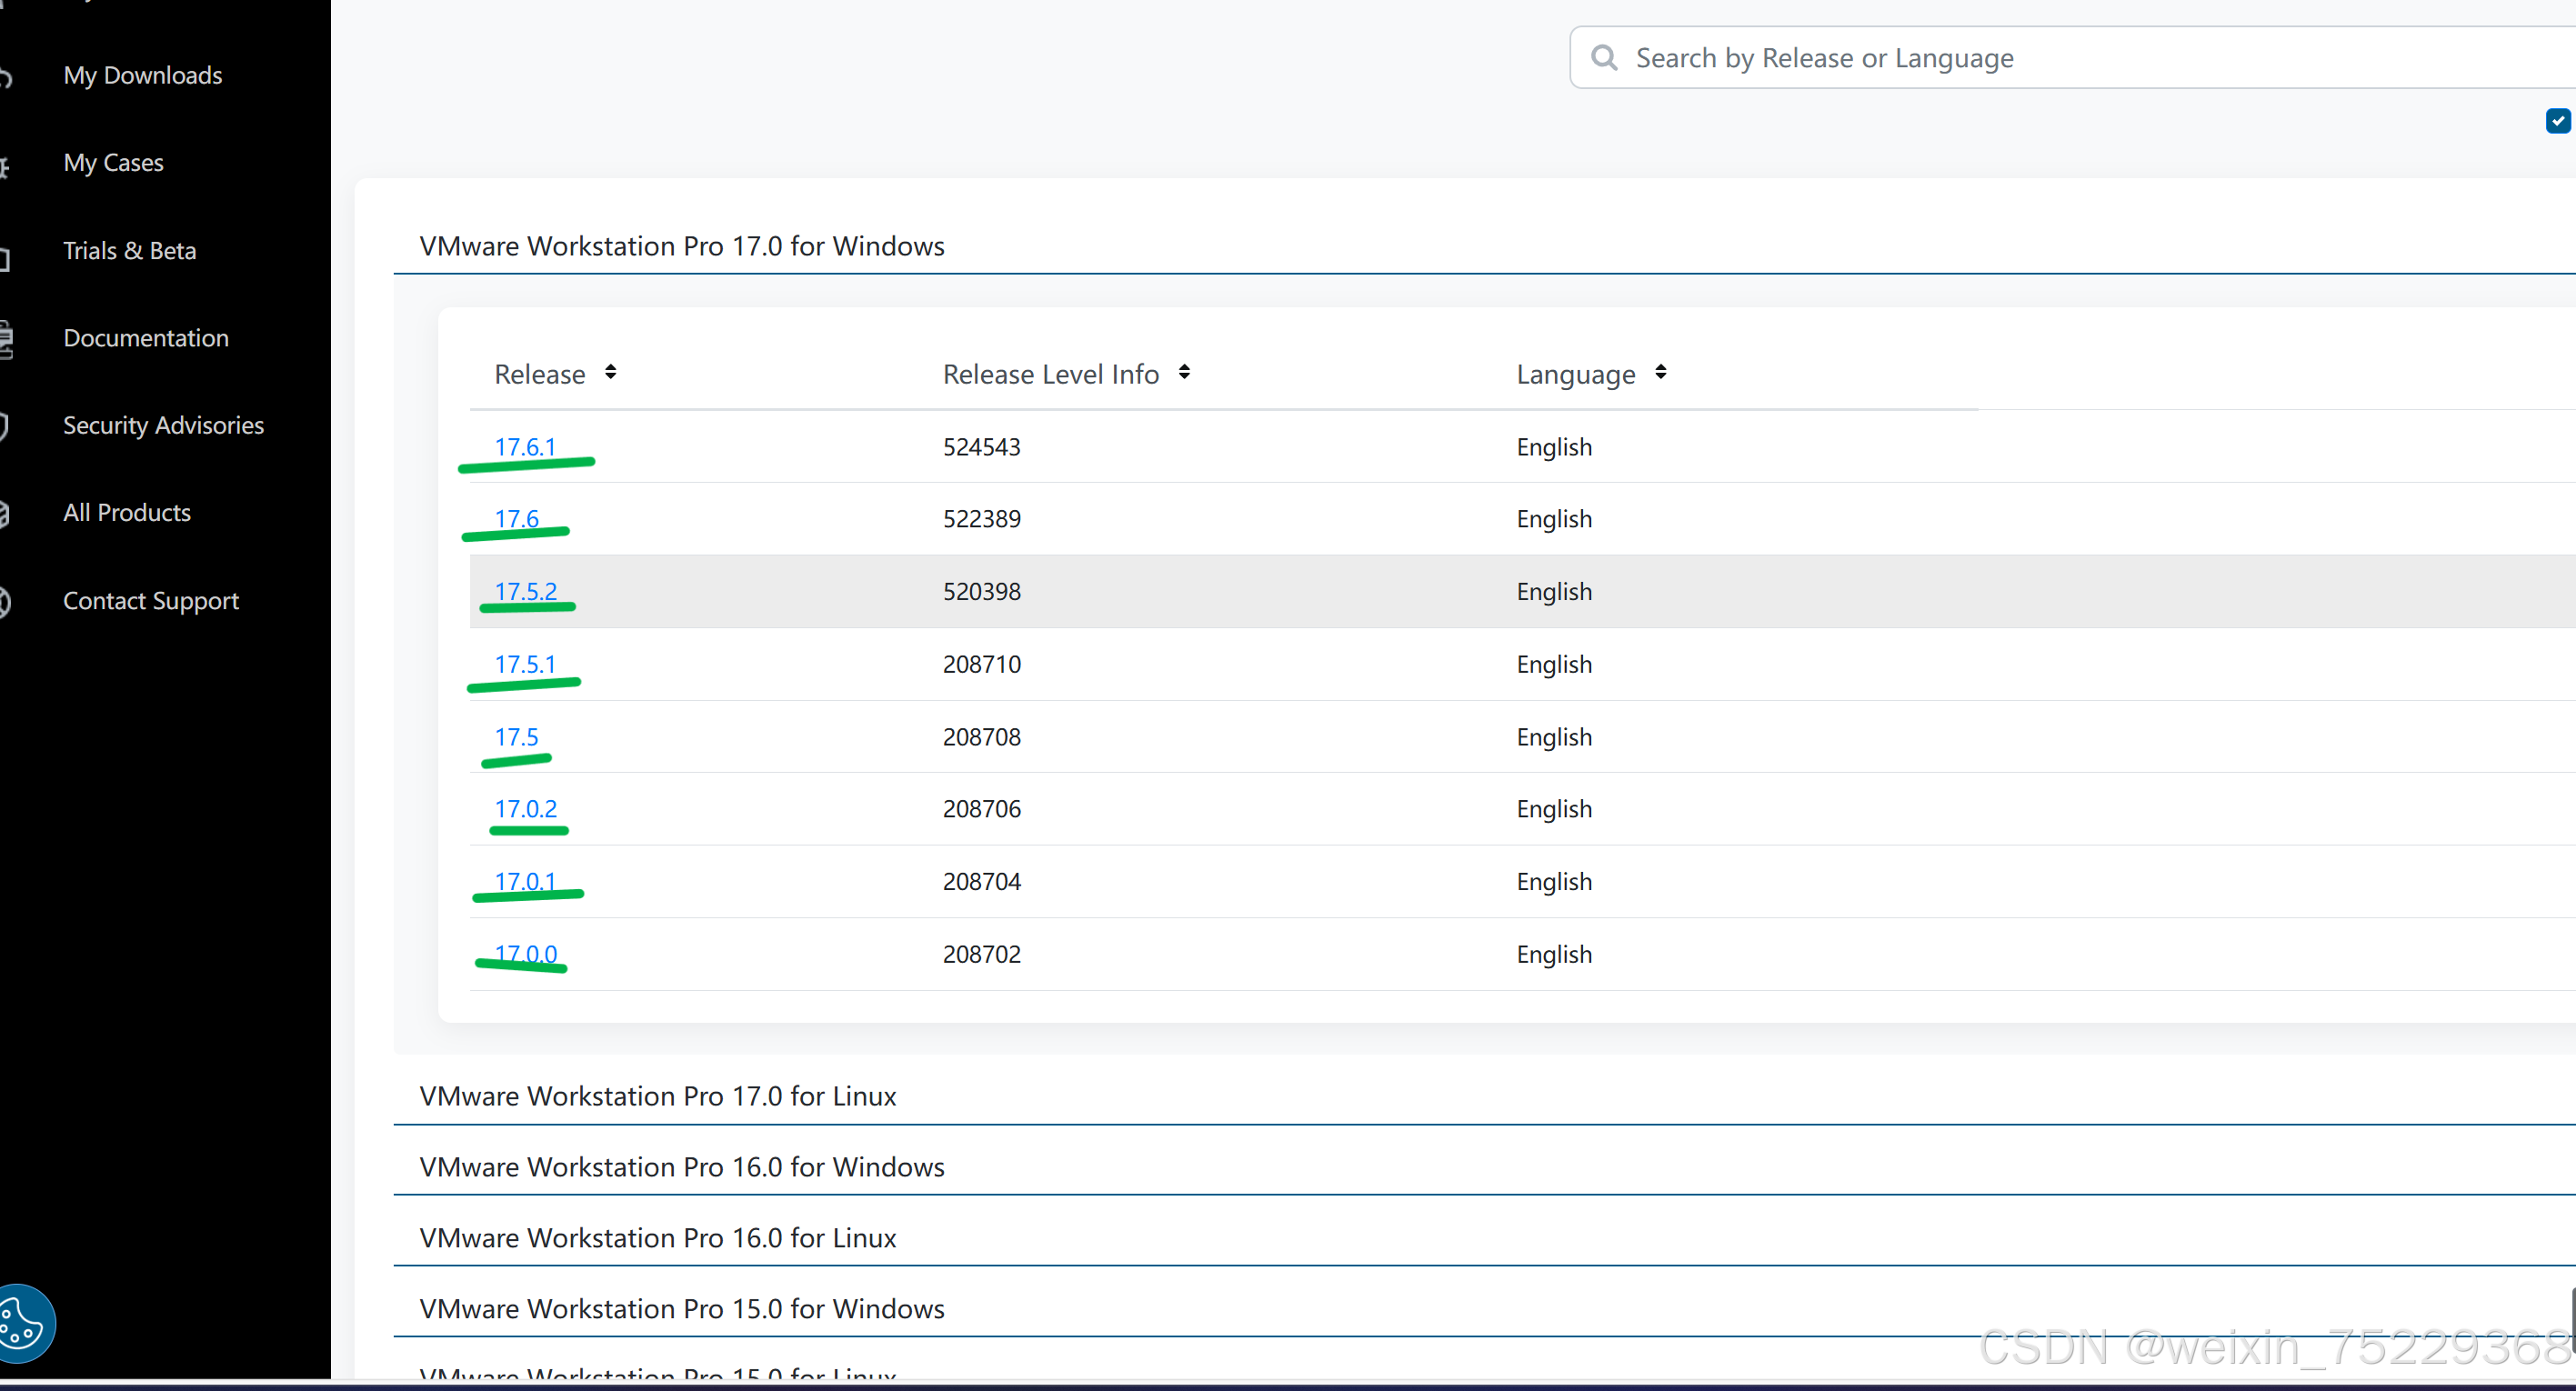Go to Trials & Beta menu
The width and height of the screenshot is (2576, 1391).
point(129,251)
